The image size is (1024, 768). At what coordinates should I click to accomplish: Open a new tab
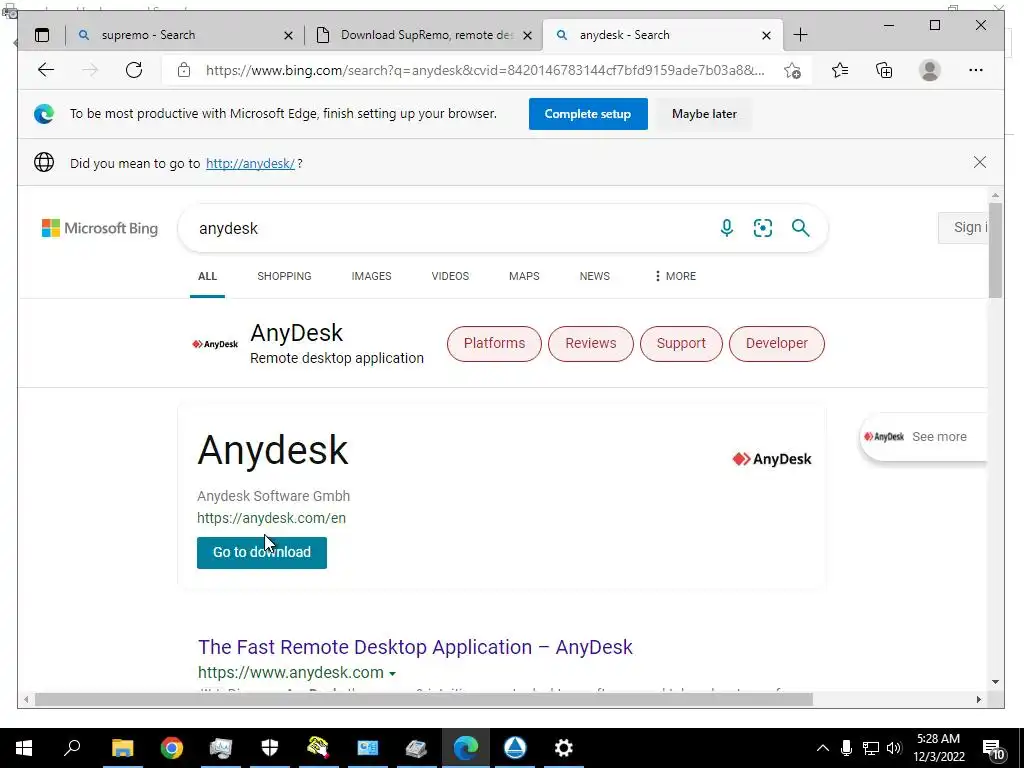tap(801, 35)
